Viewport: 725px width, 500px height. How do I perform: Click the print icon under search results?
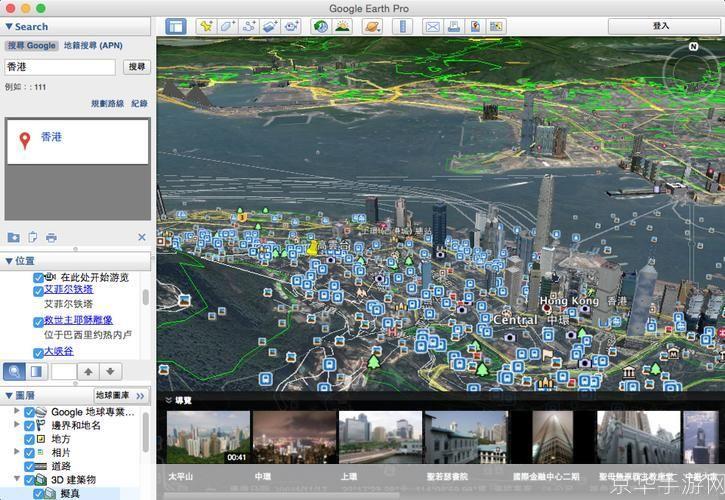(51, 238)
